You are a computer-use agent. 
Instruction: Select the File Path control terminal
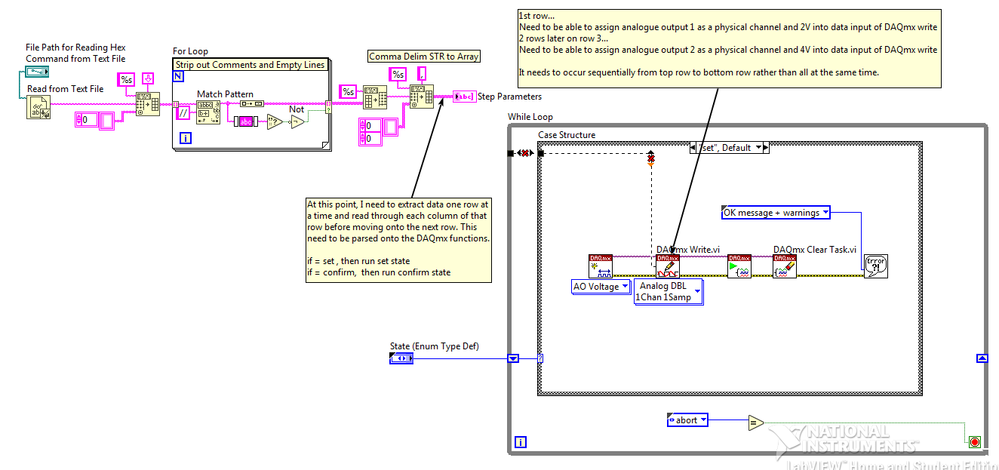coord(38,73)
